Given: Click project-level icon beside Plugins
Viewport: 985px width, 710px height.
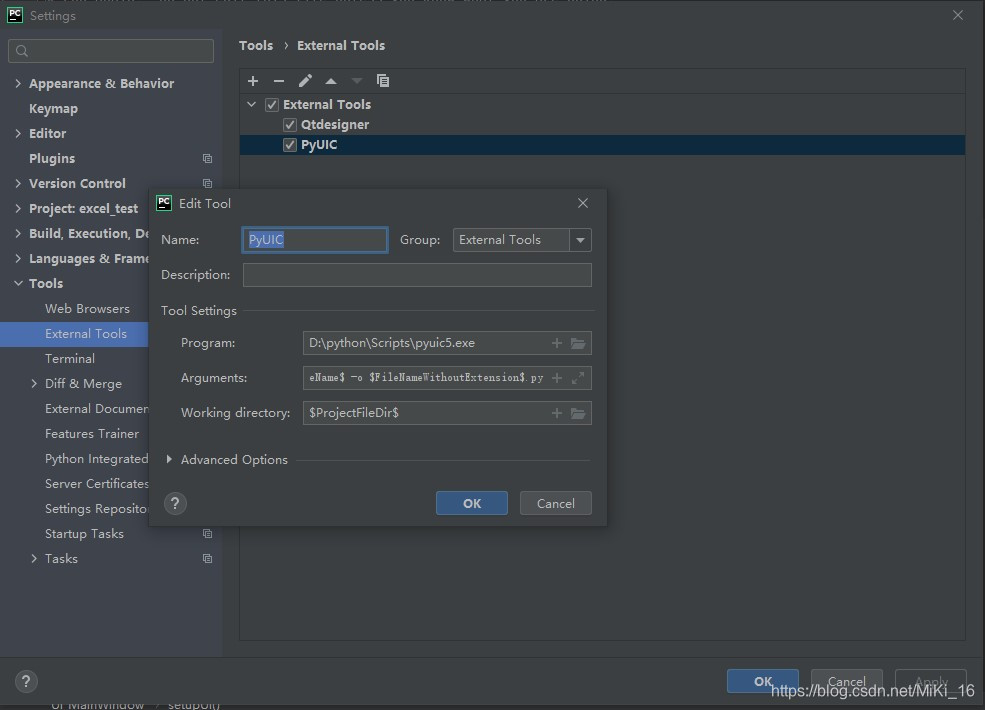Looking at the screenshot, I should pyautogui.click(x=207, y=158).
